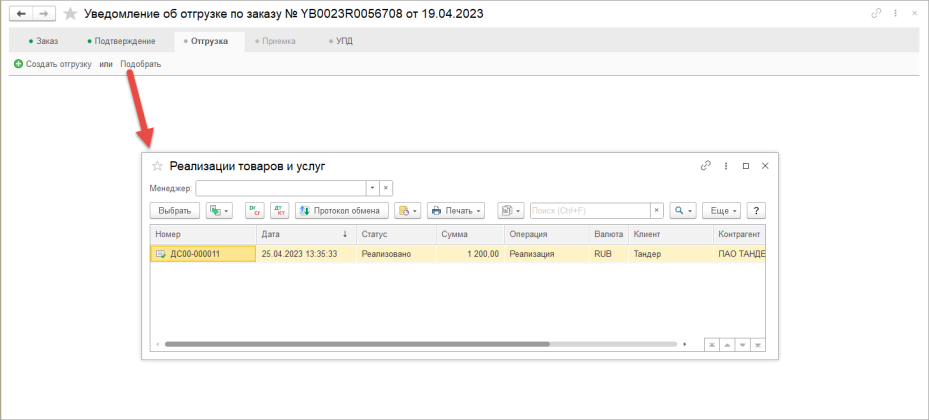Viewport: 929px width, 420px height.
Task: Open Менеджер dropdown list
Action: (x=372, y=188)
